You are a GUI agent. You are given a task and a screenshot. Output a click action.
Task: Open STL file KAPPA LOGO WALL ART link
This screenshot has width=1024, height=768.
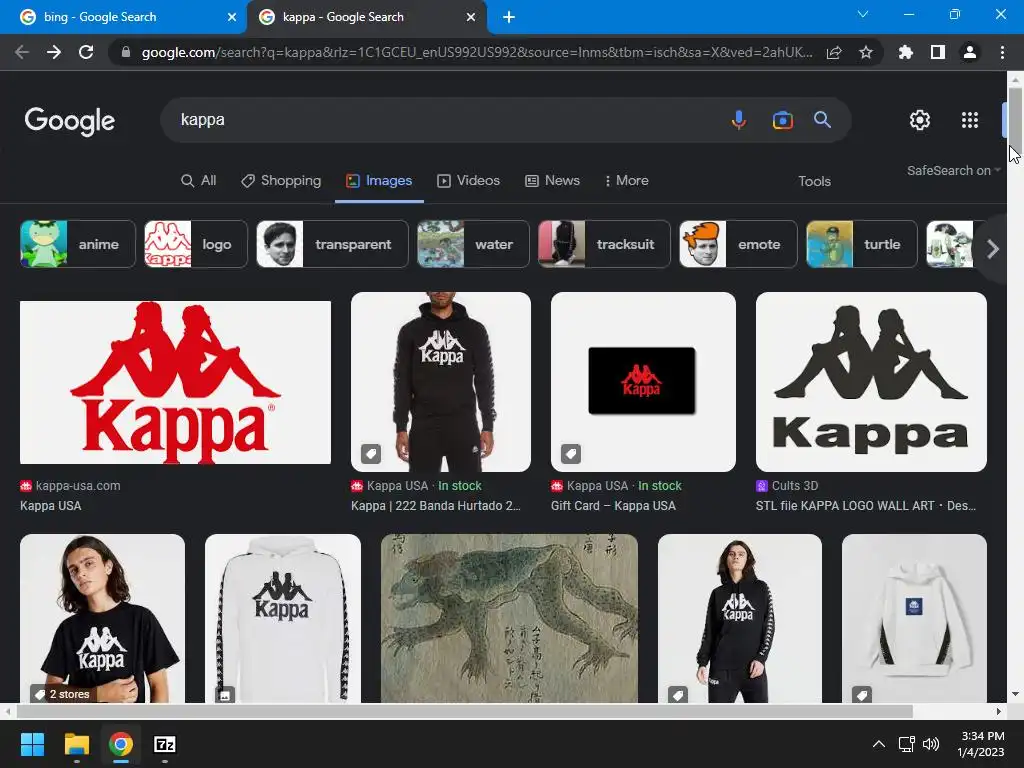coord(865,505)
